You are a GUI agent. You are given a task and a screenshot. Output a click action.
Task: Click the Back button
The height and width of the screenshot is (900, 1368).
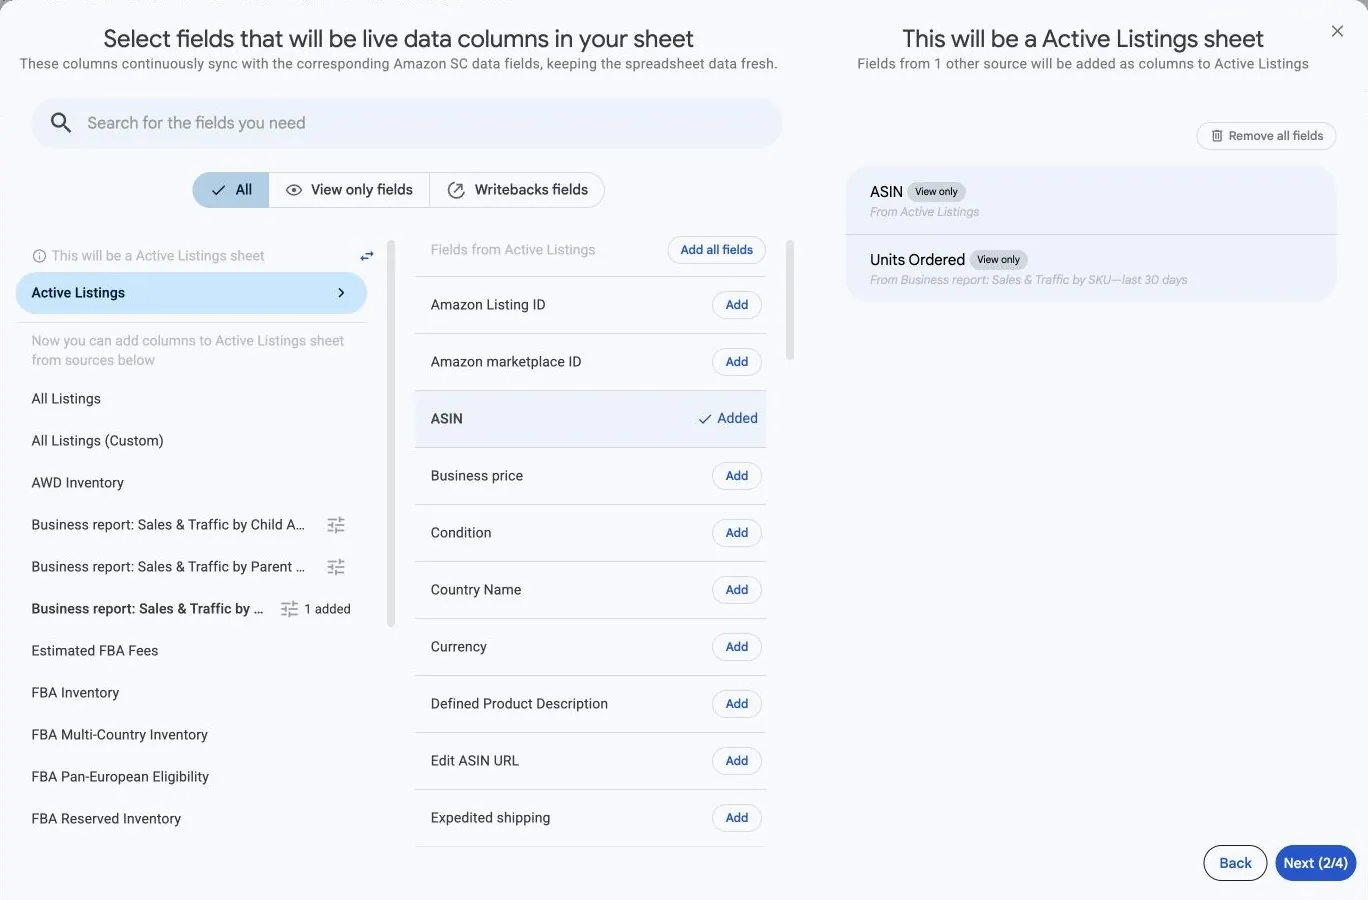[1235, 863]
